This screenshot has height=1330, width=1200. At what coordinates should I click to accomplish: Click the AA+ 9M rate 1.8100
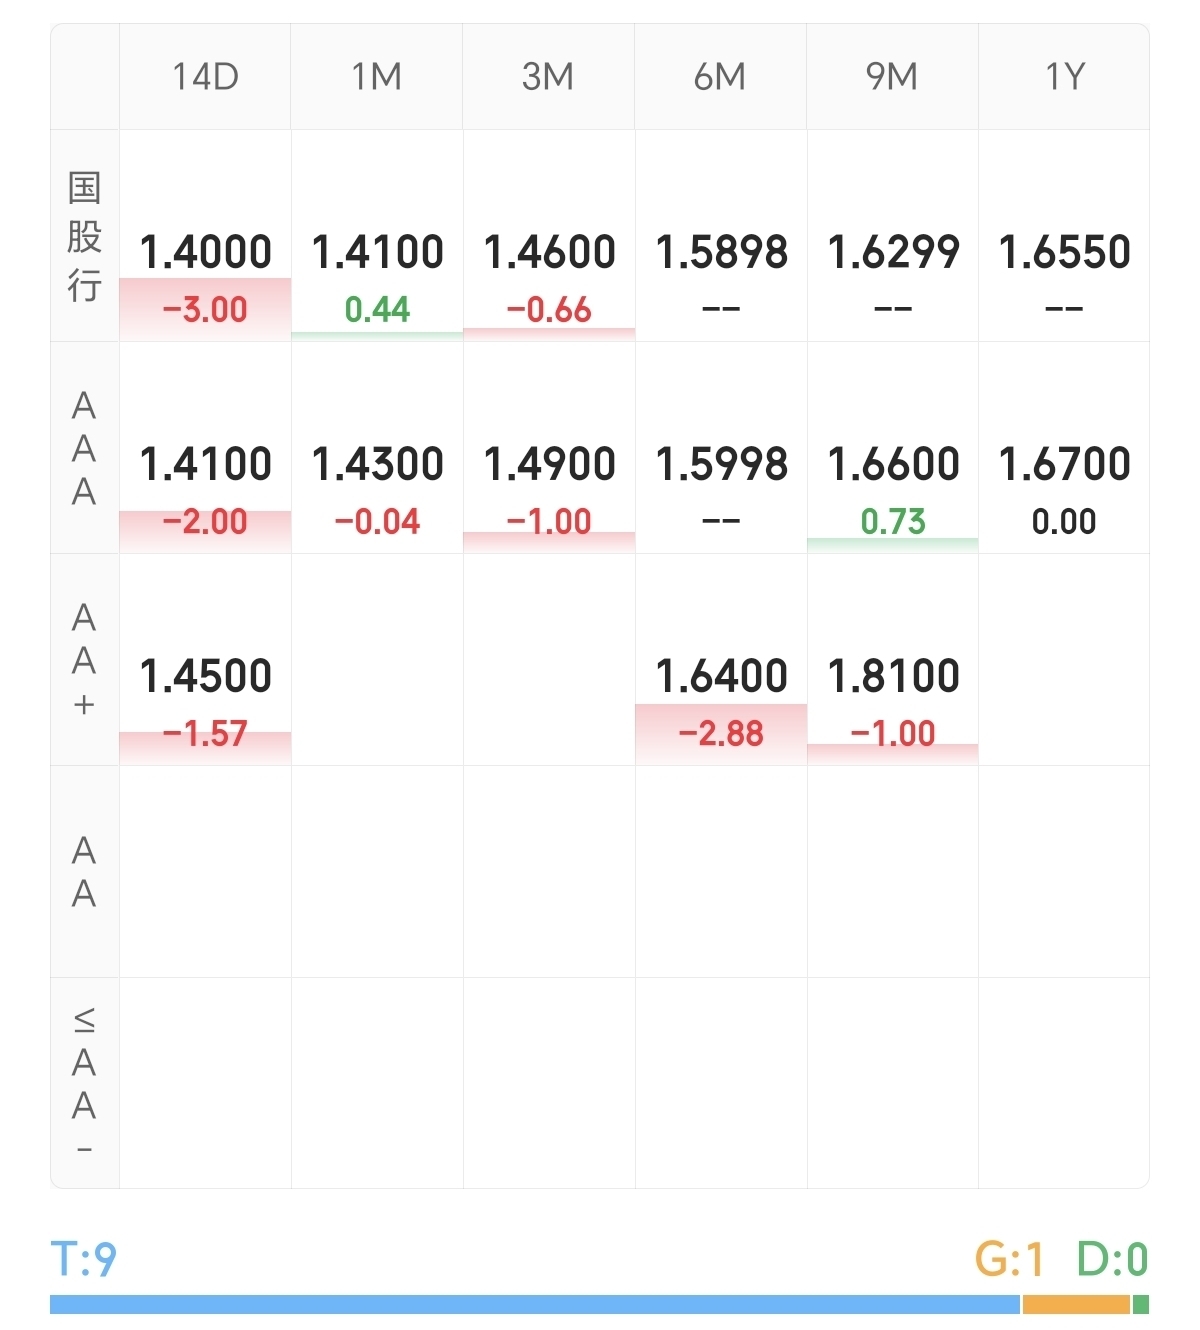892,676
